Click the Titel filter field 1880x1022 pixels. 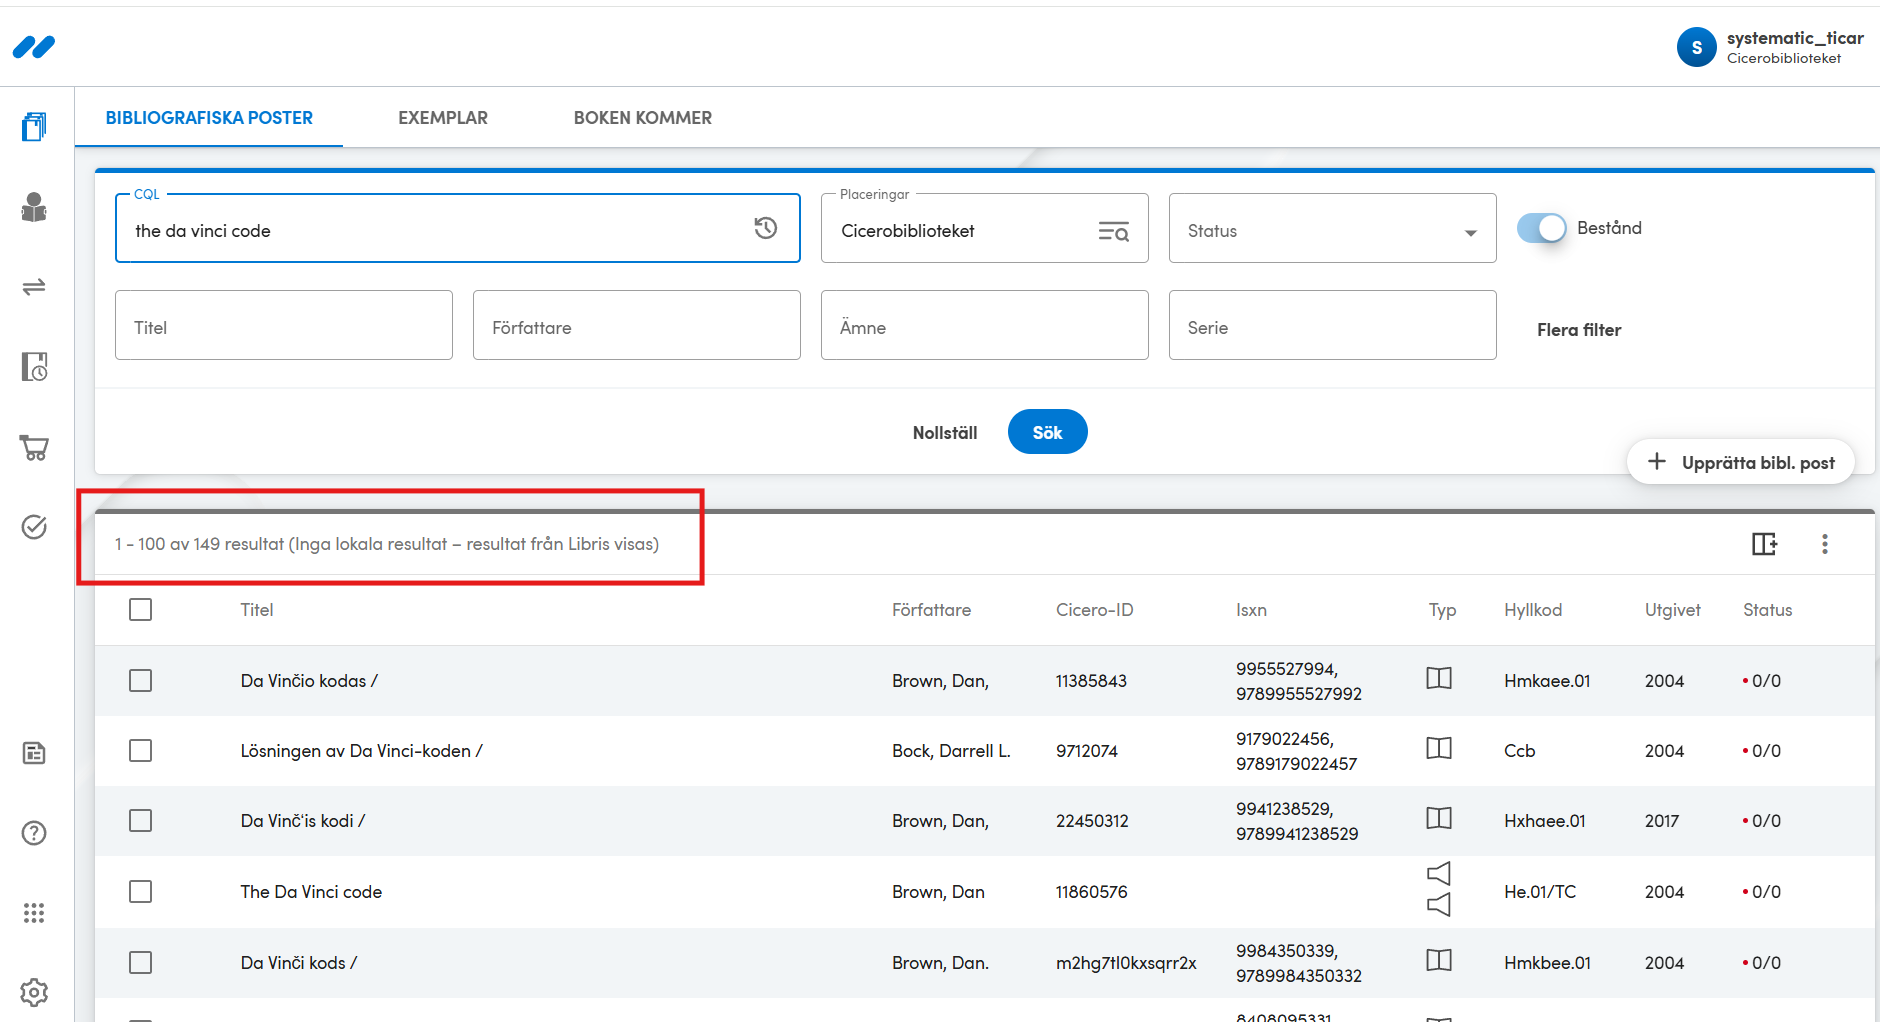click(284, 325)
